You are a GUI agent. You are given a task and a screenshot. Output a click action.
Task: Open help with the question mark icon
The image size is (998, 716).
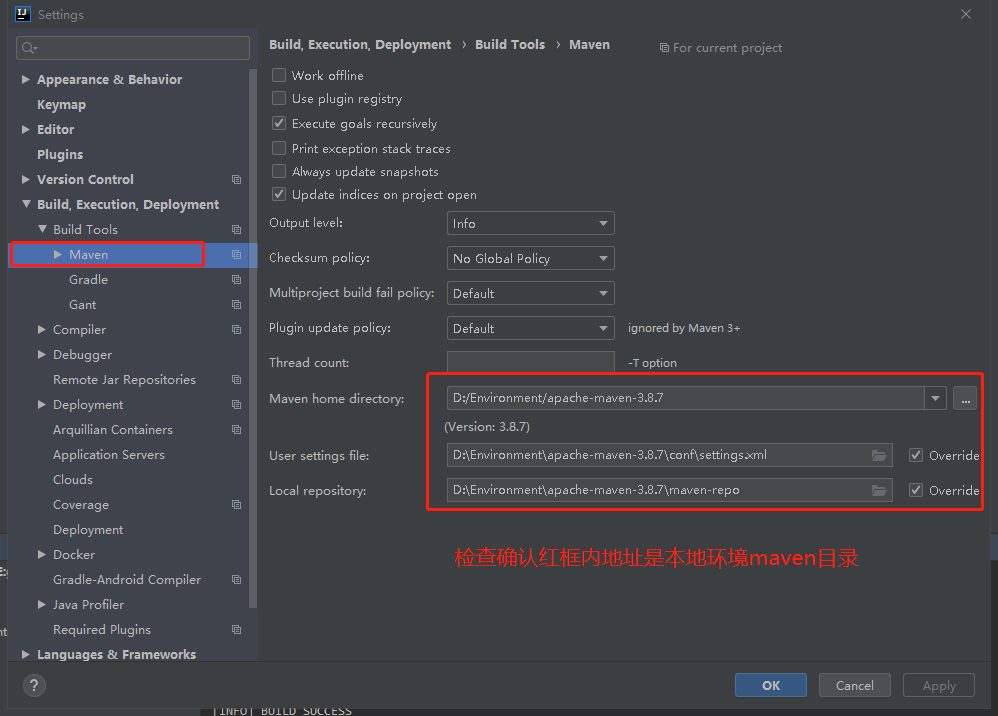(34, 685)
